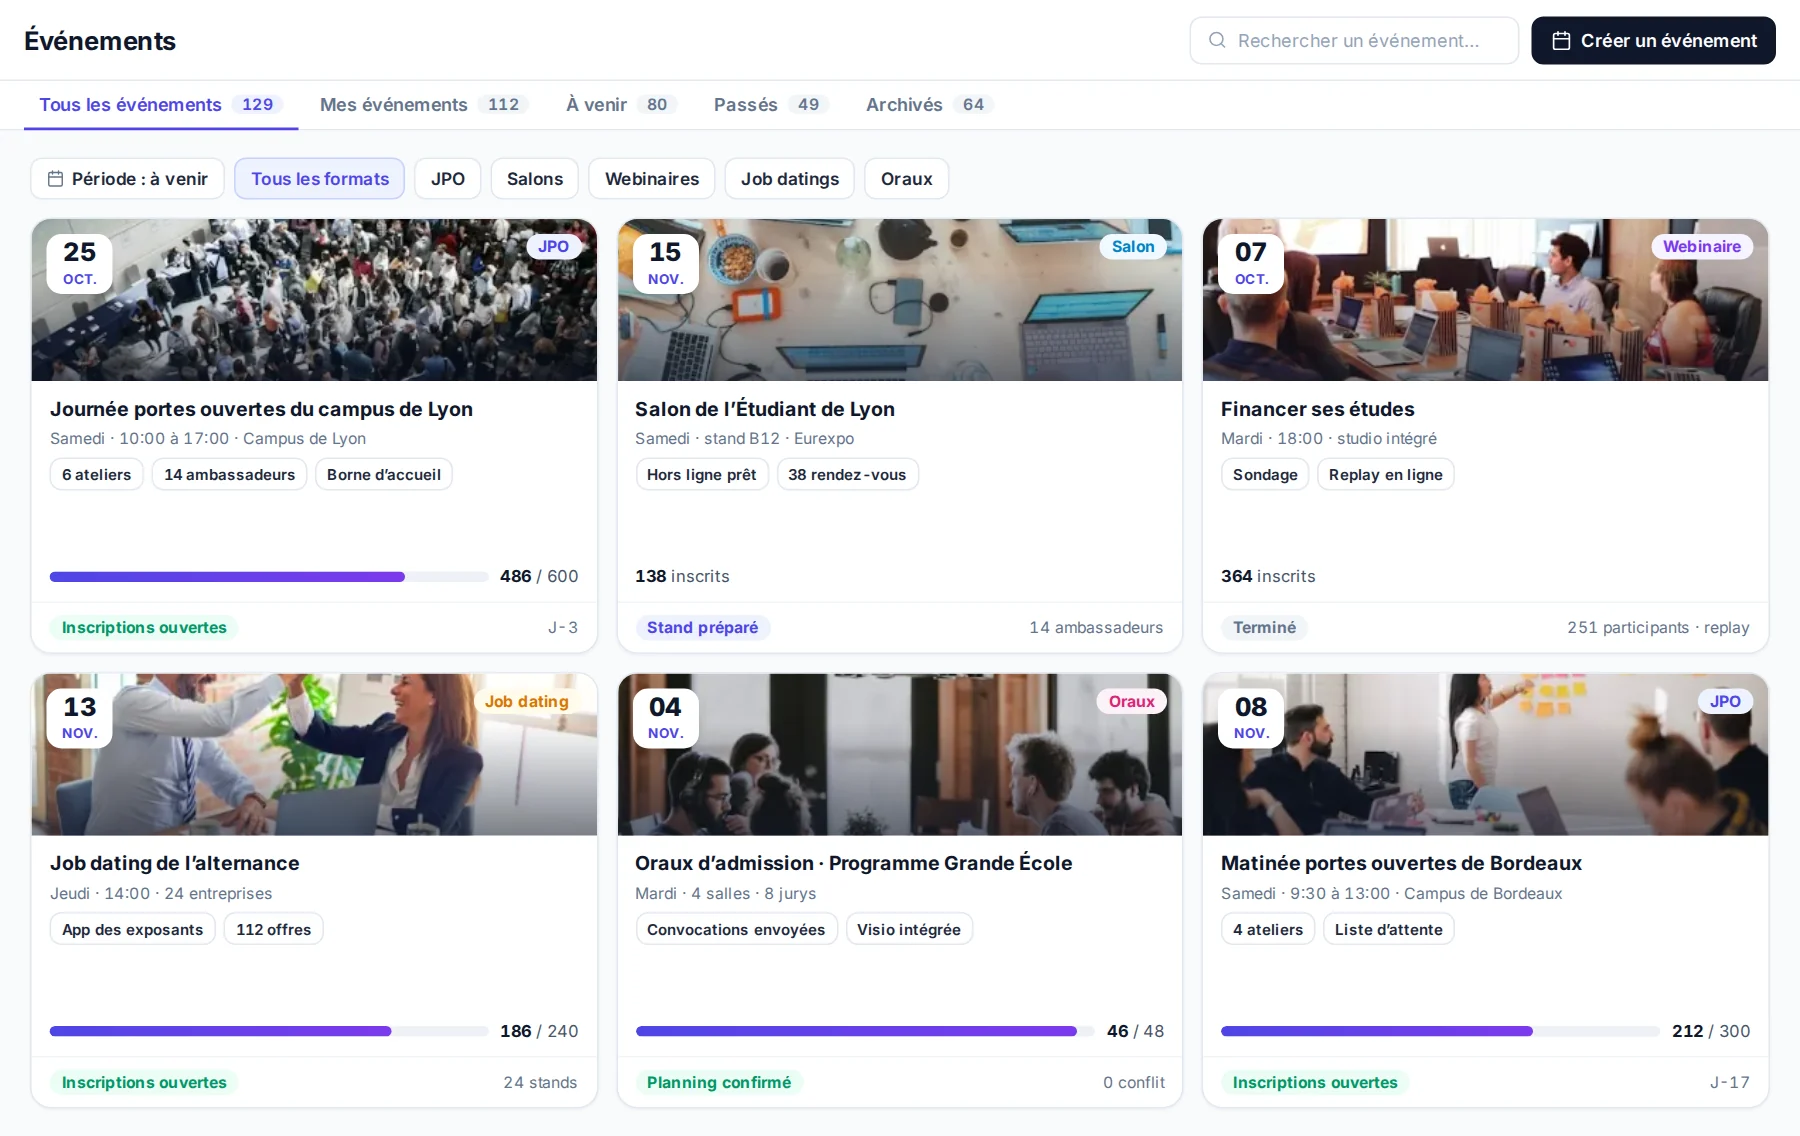This screenshot has height=1136, width=1800.
Task: Click Salon badge on Salon de l'Étudiant card
Action: point(1133,247)
